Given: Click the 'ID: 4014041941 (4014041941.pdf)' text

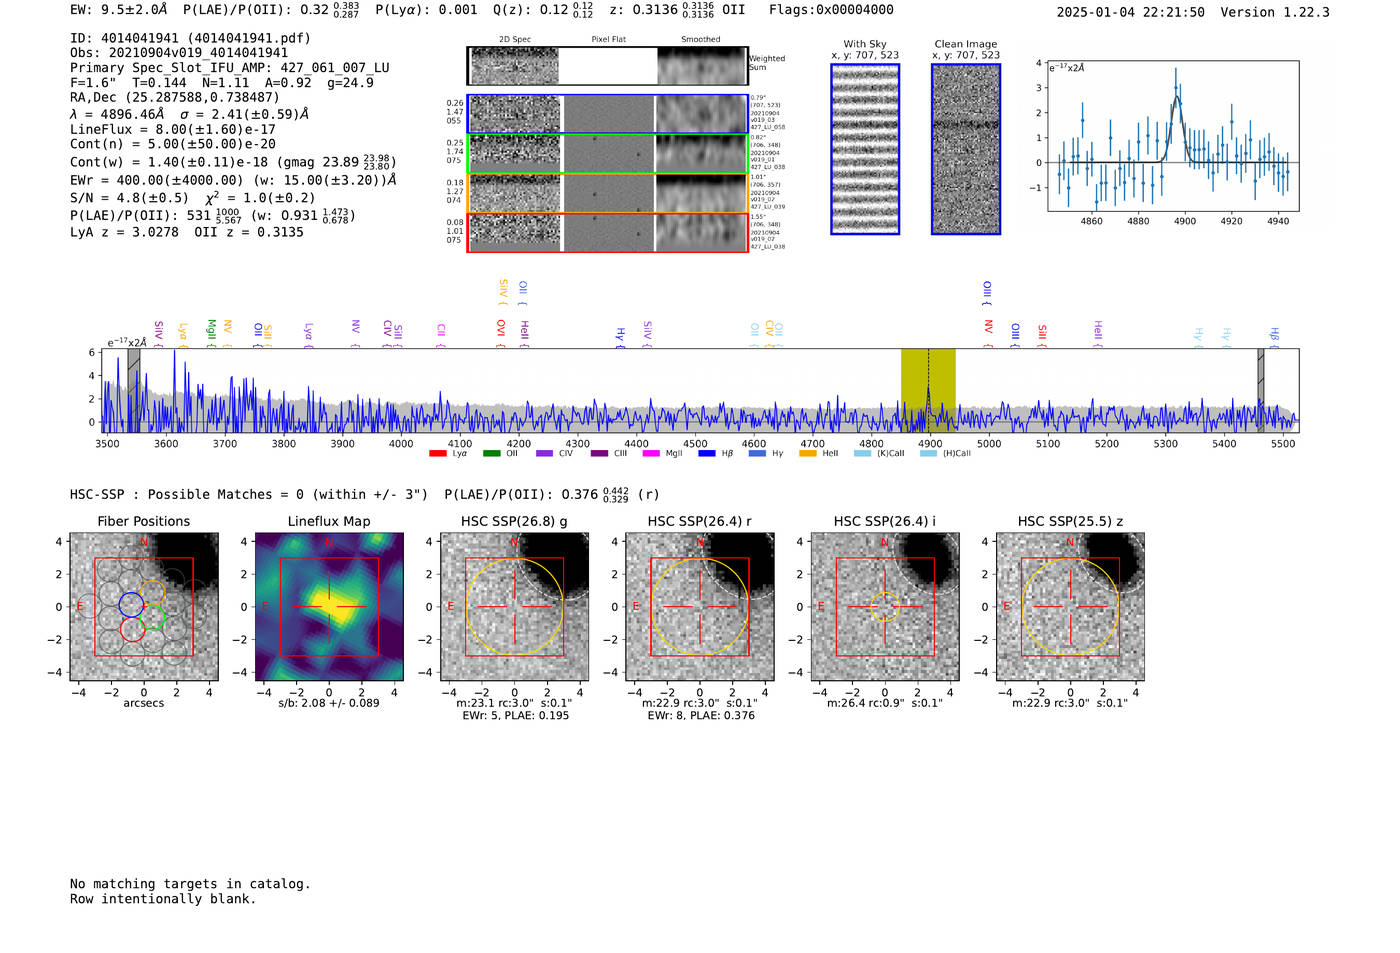Looking at the screenshot, I should tap(190, 38).
